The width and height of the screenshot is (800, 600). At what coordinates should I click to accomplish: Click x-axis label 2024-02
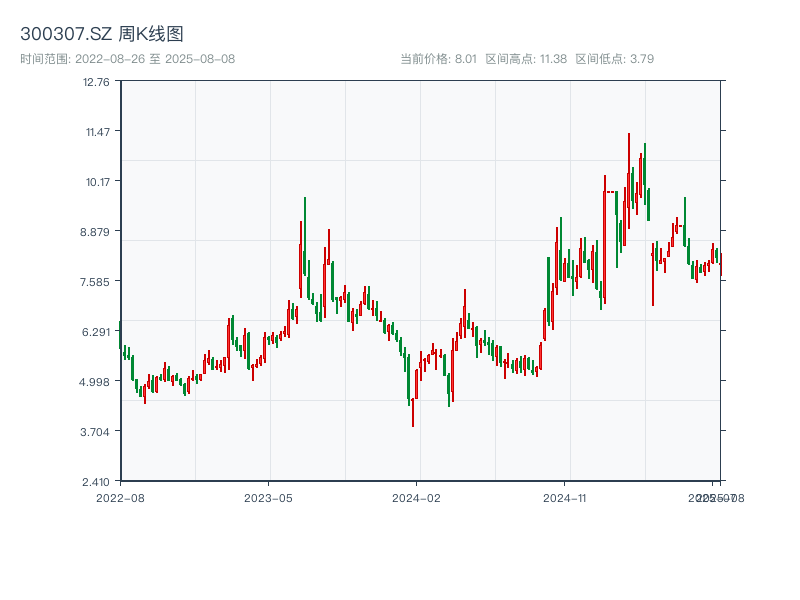tap(416, 498)
